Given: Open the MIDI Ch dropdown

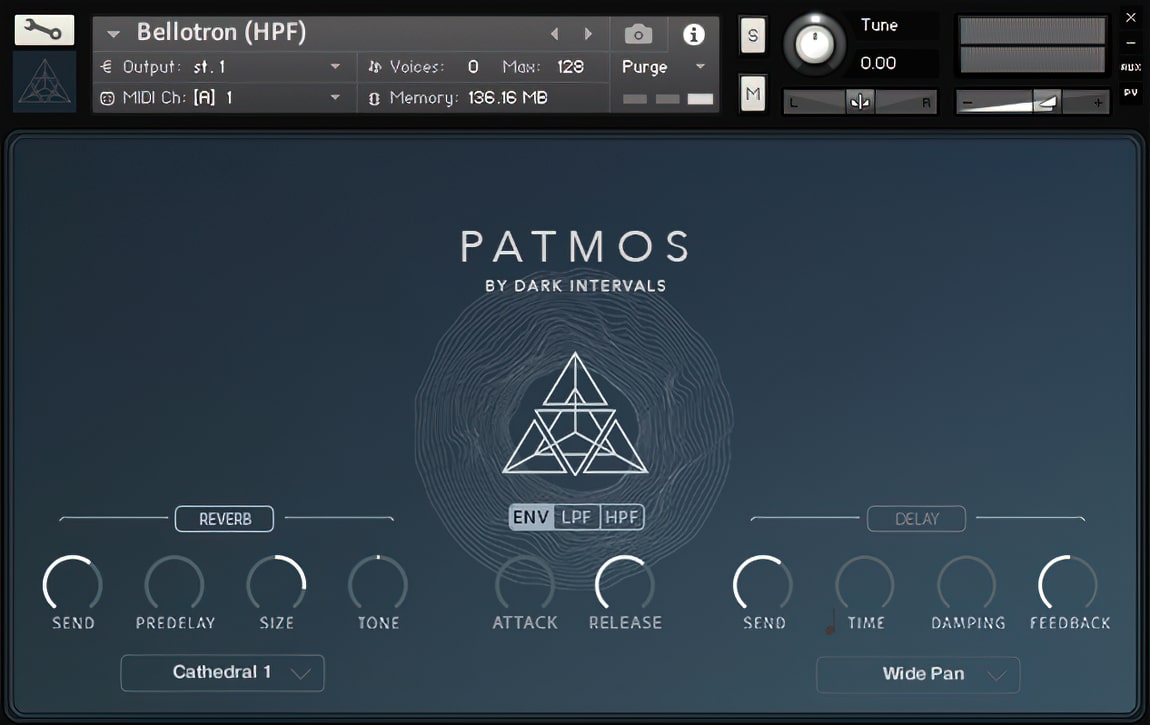Looking at the screenshot, I should point(335,97).
